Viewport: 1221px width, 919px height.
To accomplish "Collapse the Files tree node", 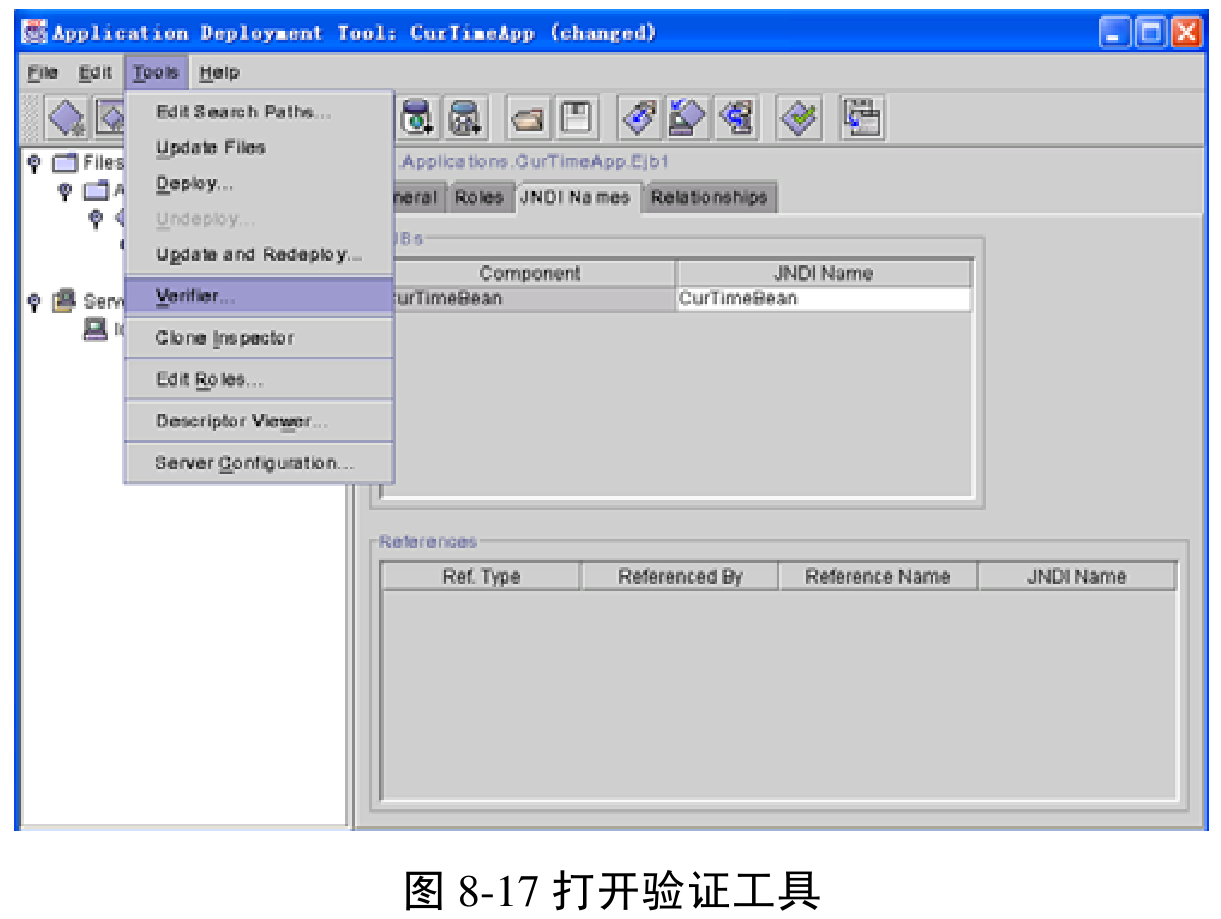I will pos(34,162).
